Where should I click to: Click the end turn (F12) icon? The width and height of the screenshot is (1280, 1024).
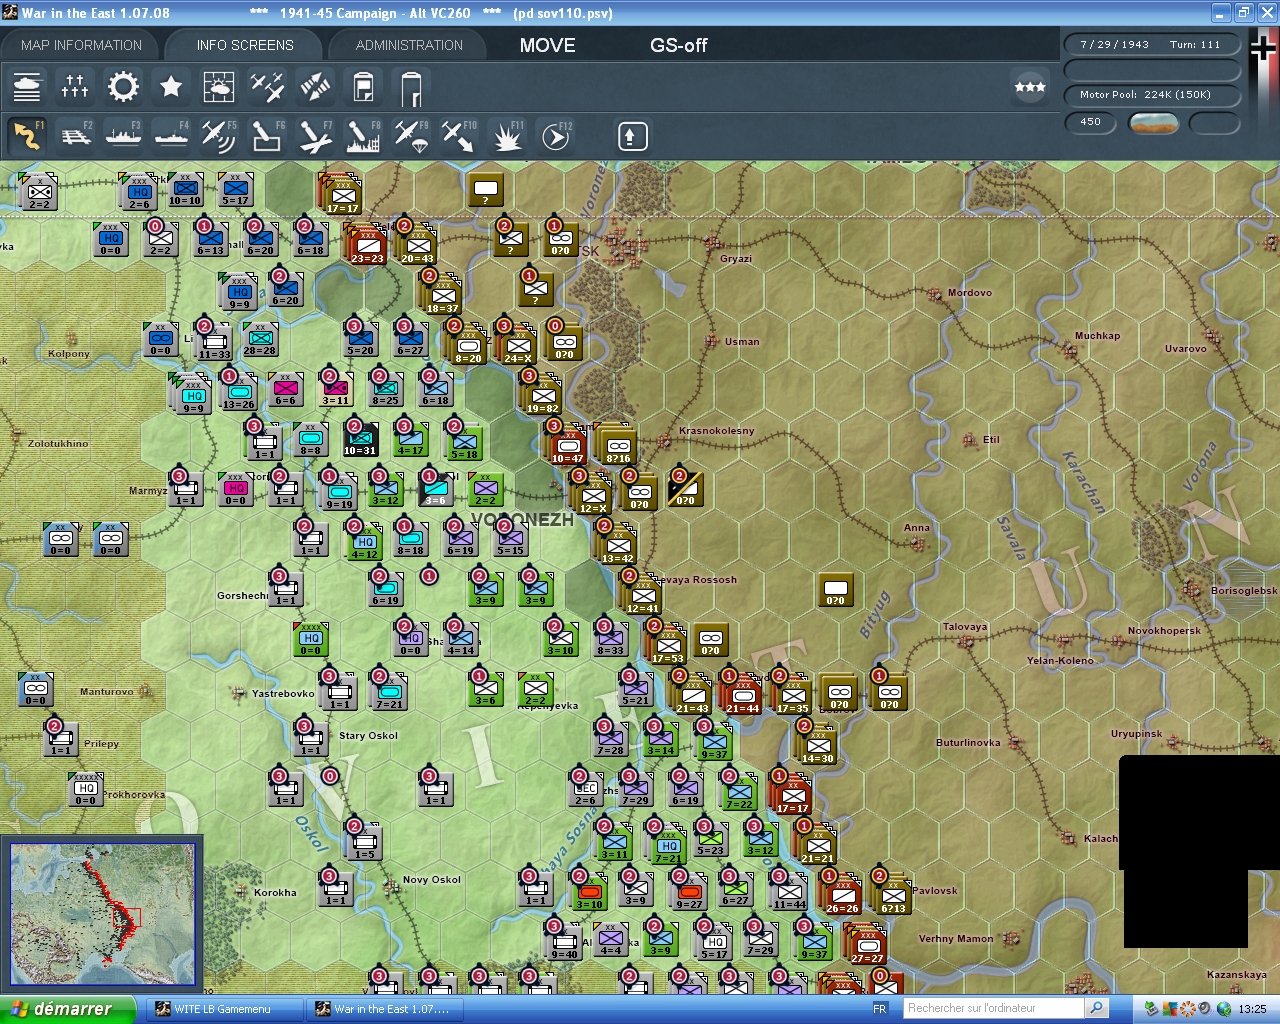tap(556, 135)
